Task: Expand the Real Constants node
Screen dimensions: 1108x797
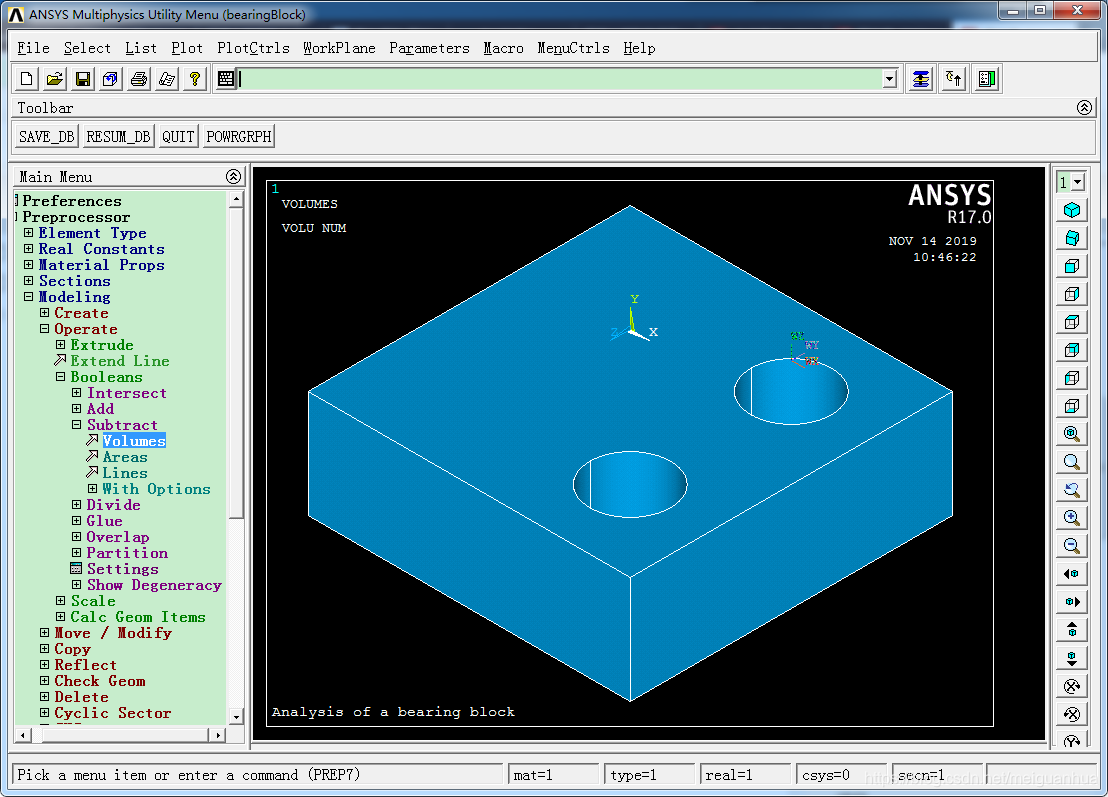Action: [x=28, y=249]
